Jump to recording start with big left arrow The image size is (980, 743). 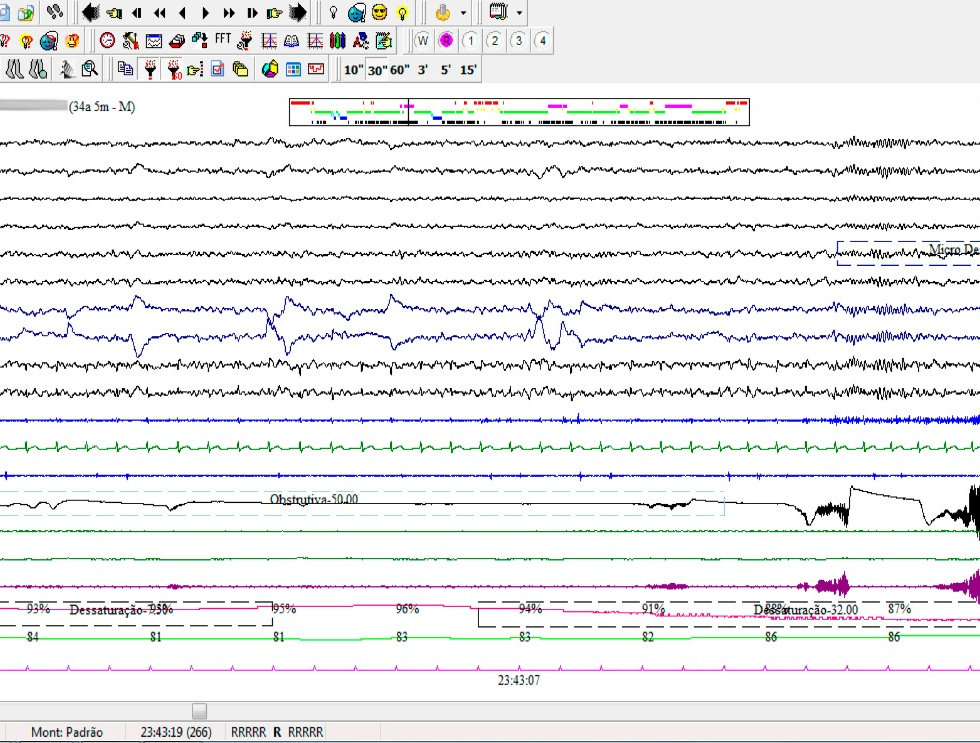pos(90,12)
